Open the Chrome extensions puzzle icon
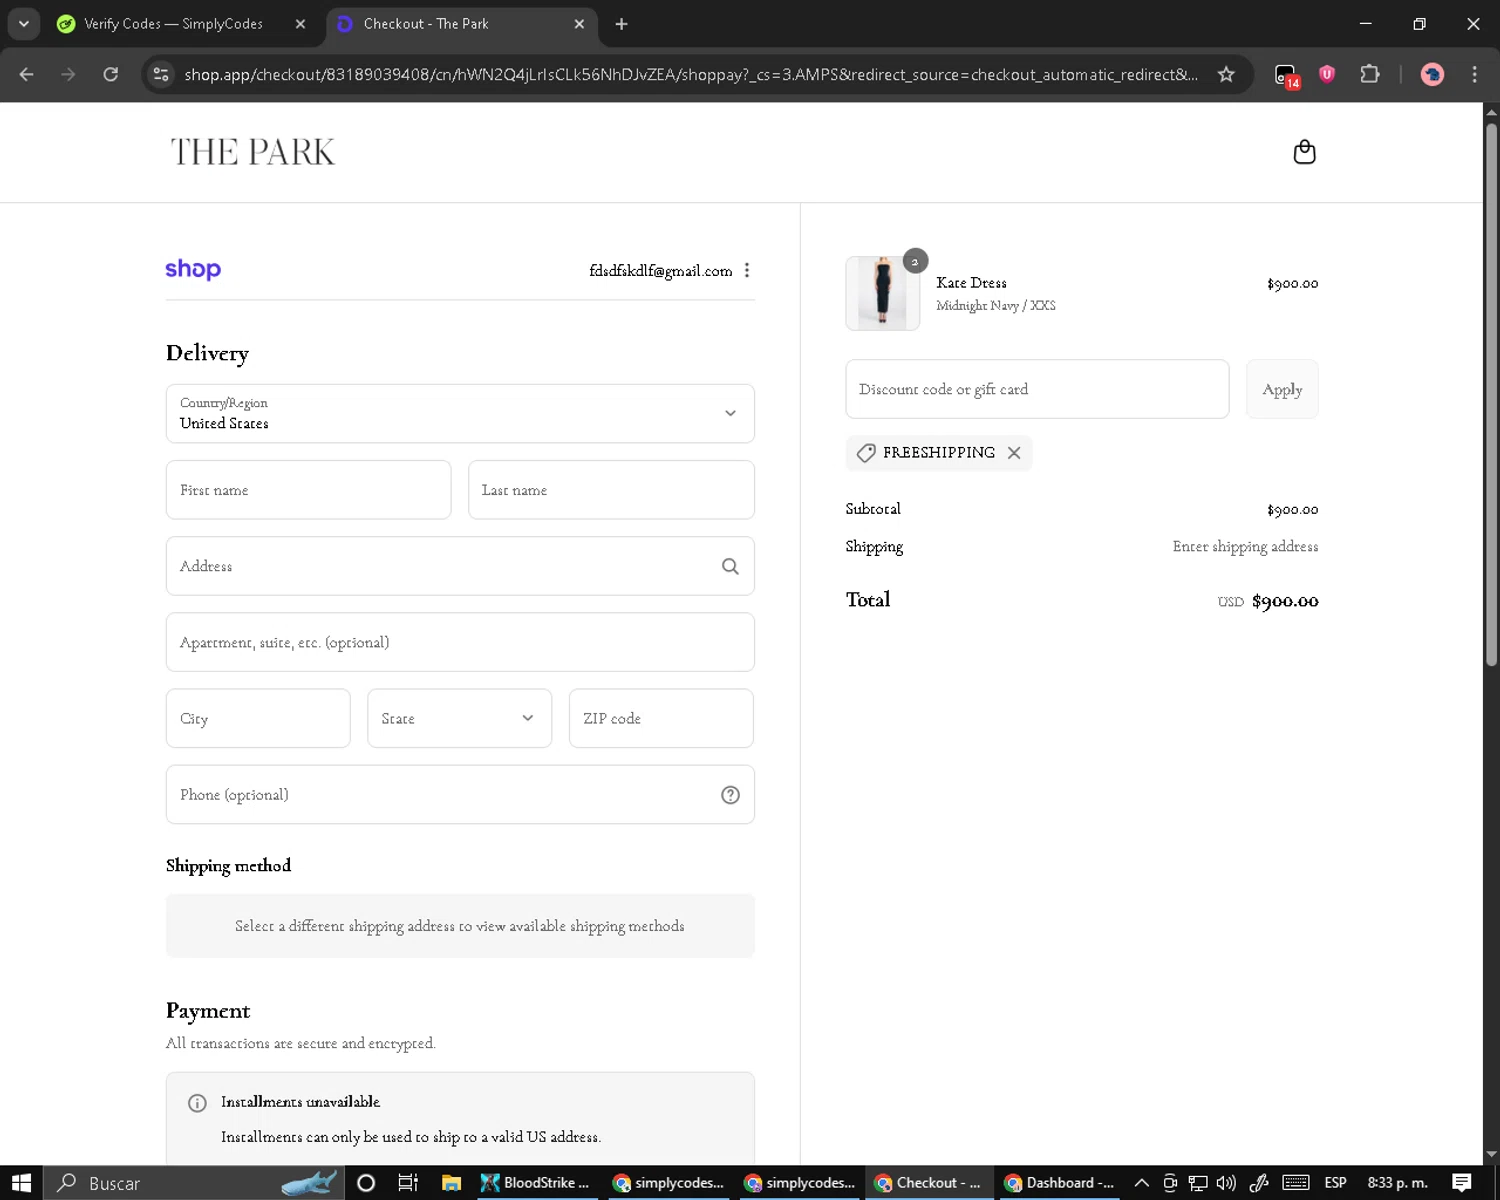This screenshot has width=1500, height=1200. point(1369,74)
